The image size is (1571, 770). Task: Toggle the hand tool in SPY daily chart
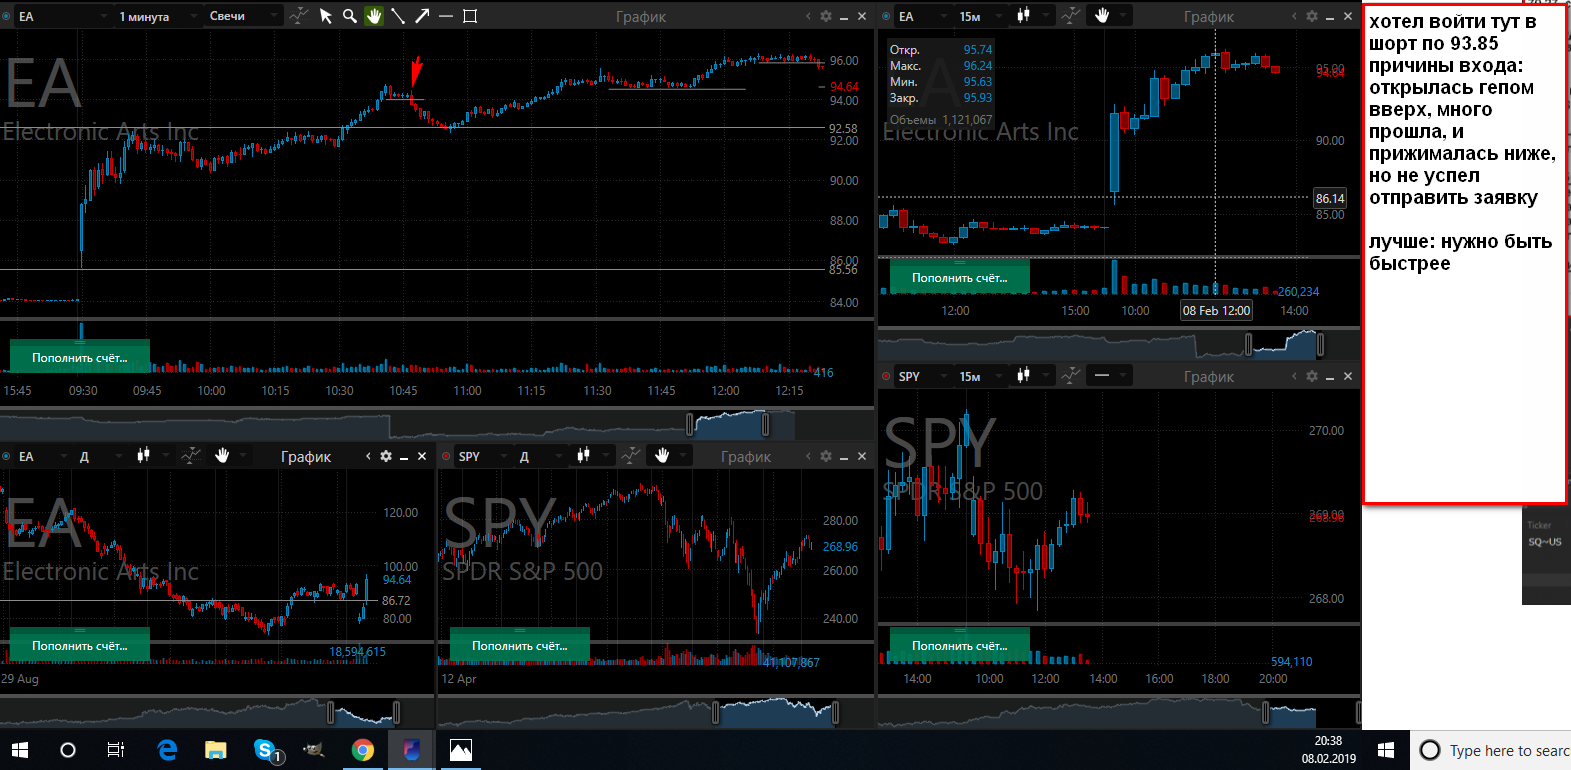(x=662, y=456)
